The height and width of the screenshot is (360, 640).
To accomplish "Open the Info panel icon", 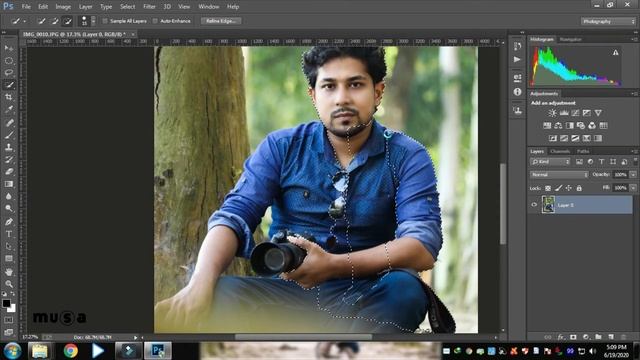I will pos(518,92).
